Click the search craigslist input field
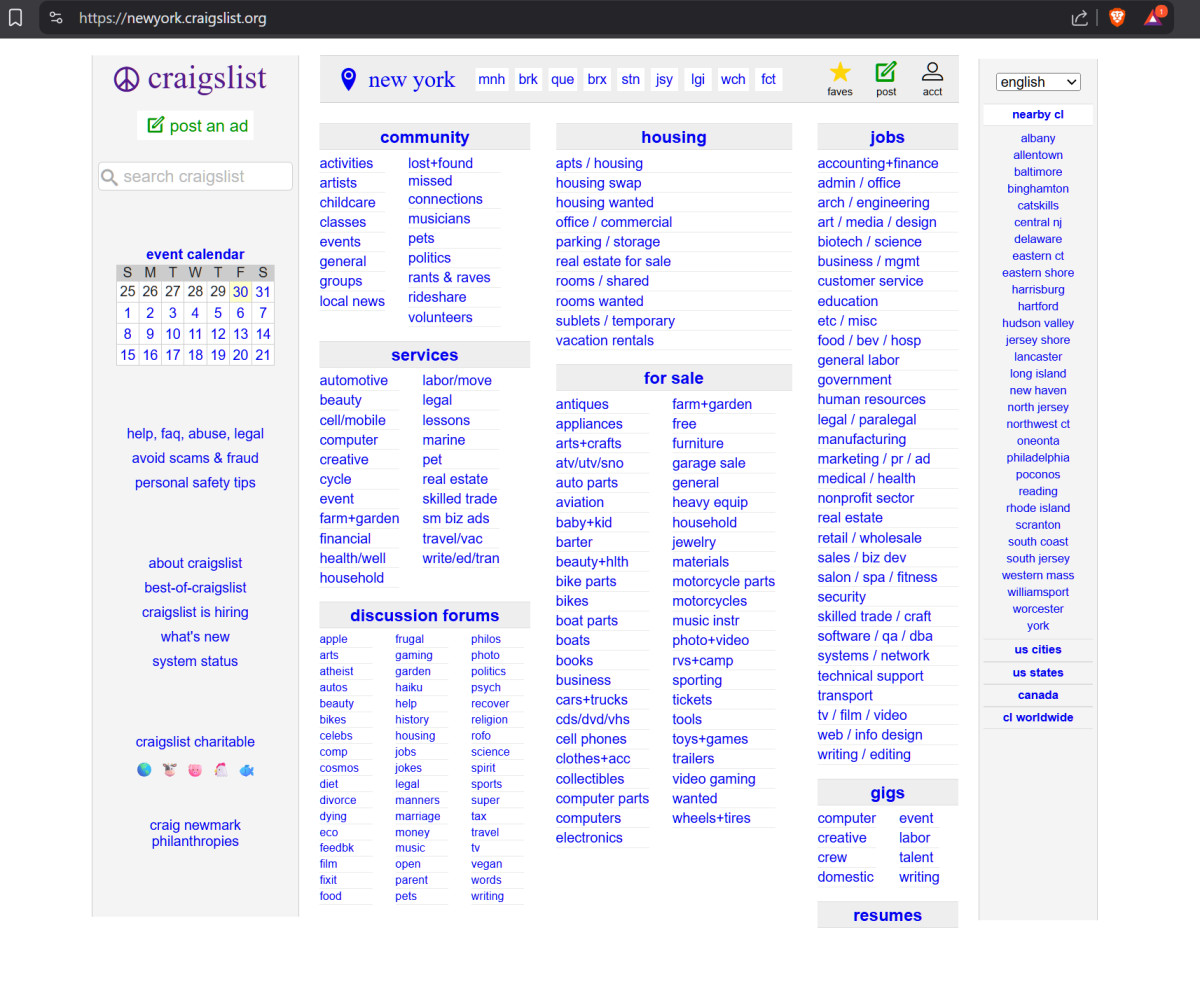Viewport: 1200px width, 991px height. [x=196, y=177]
